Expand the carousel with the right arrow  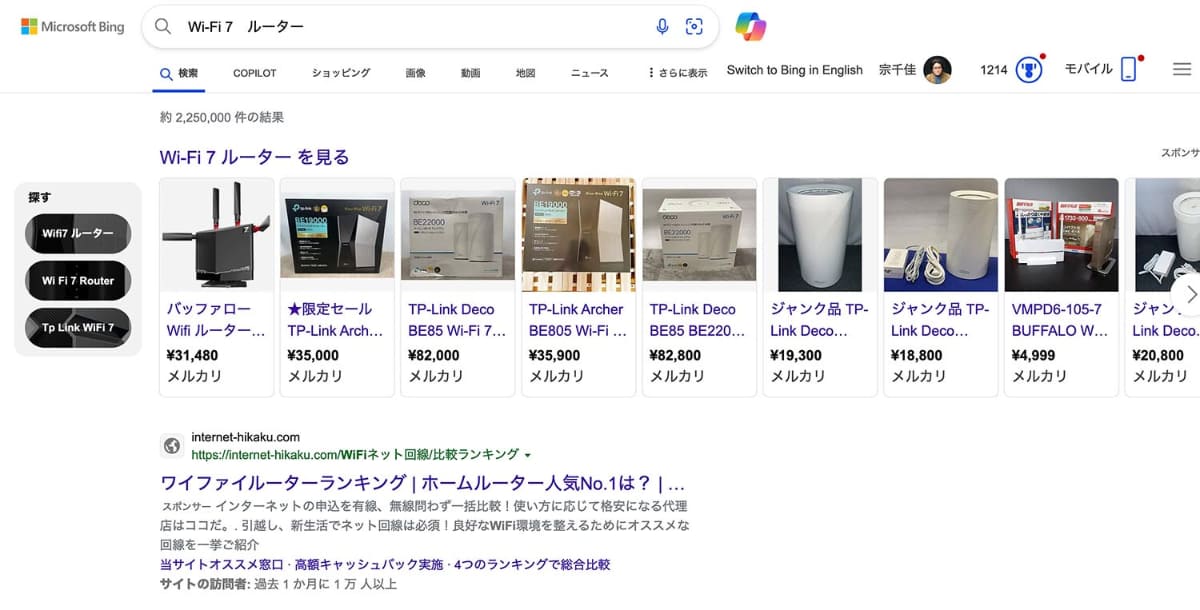click(1191, 295)
